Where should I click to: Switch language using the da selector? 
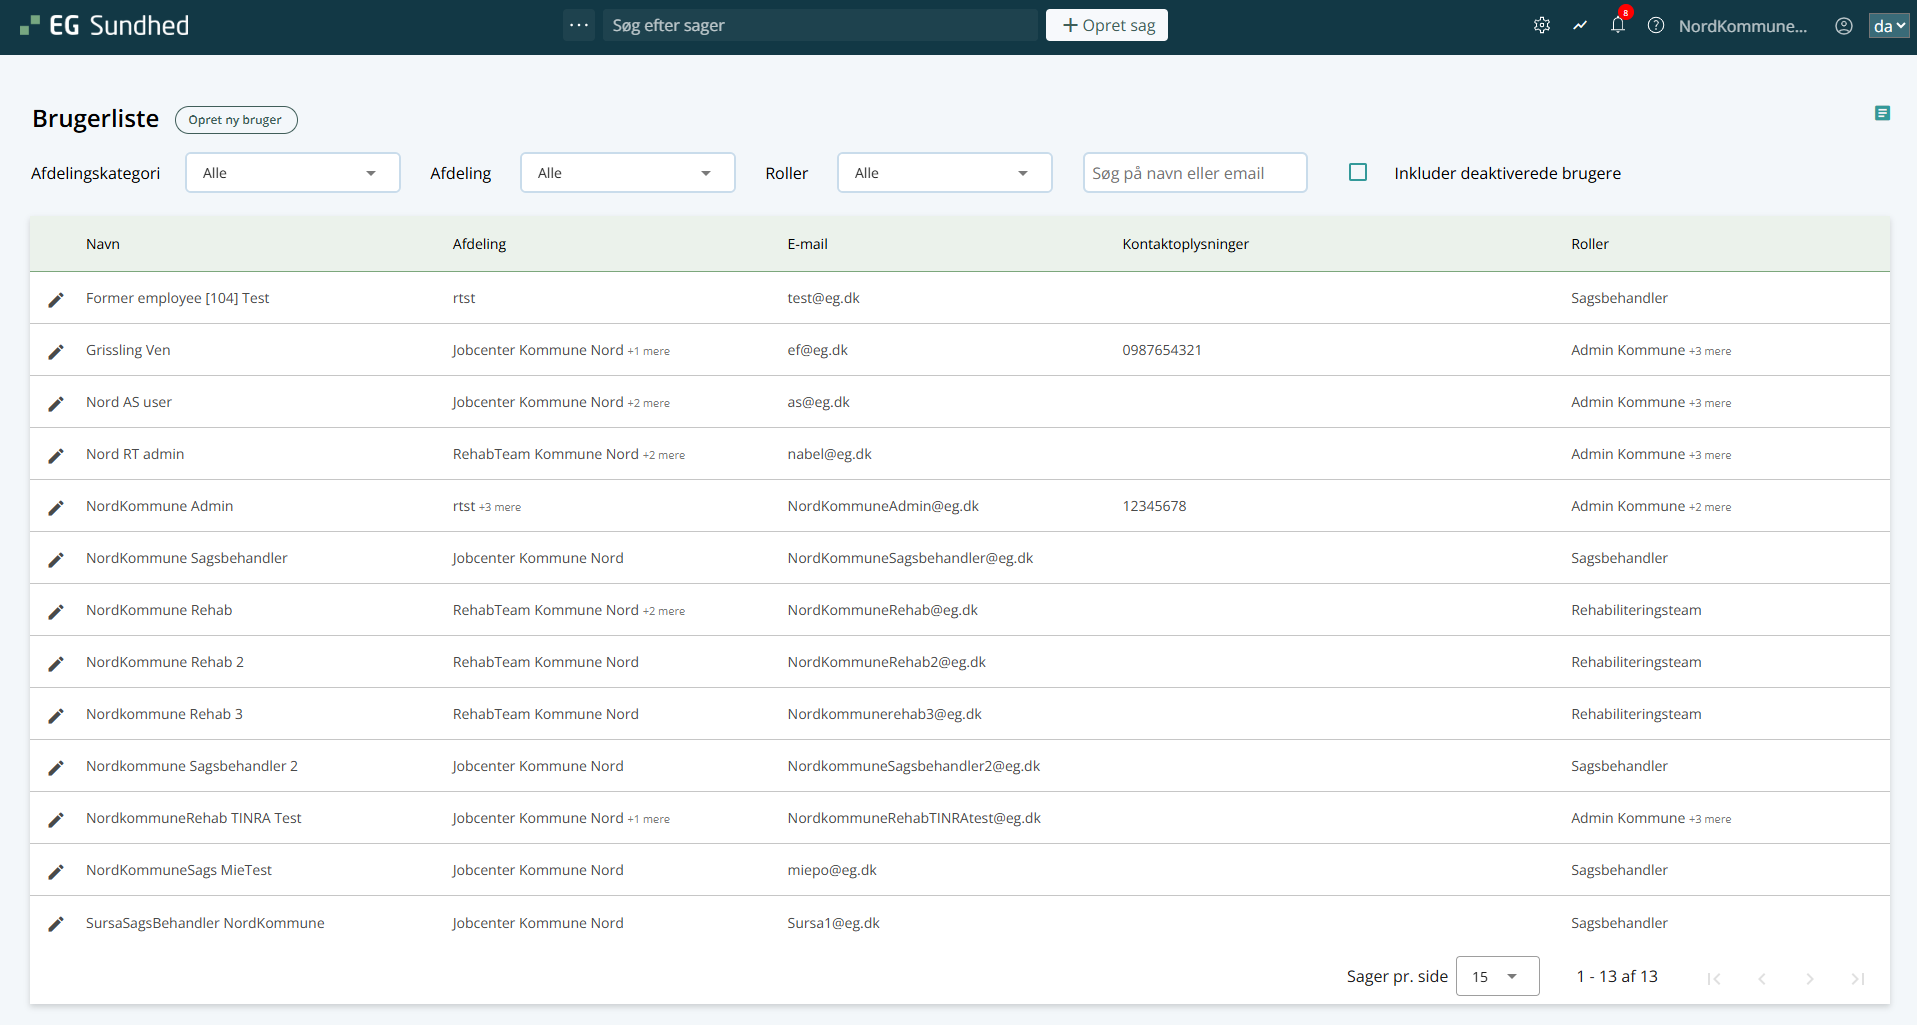pyautogui.click(x=1888, y=26)
